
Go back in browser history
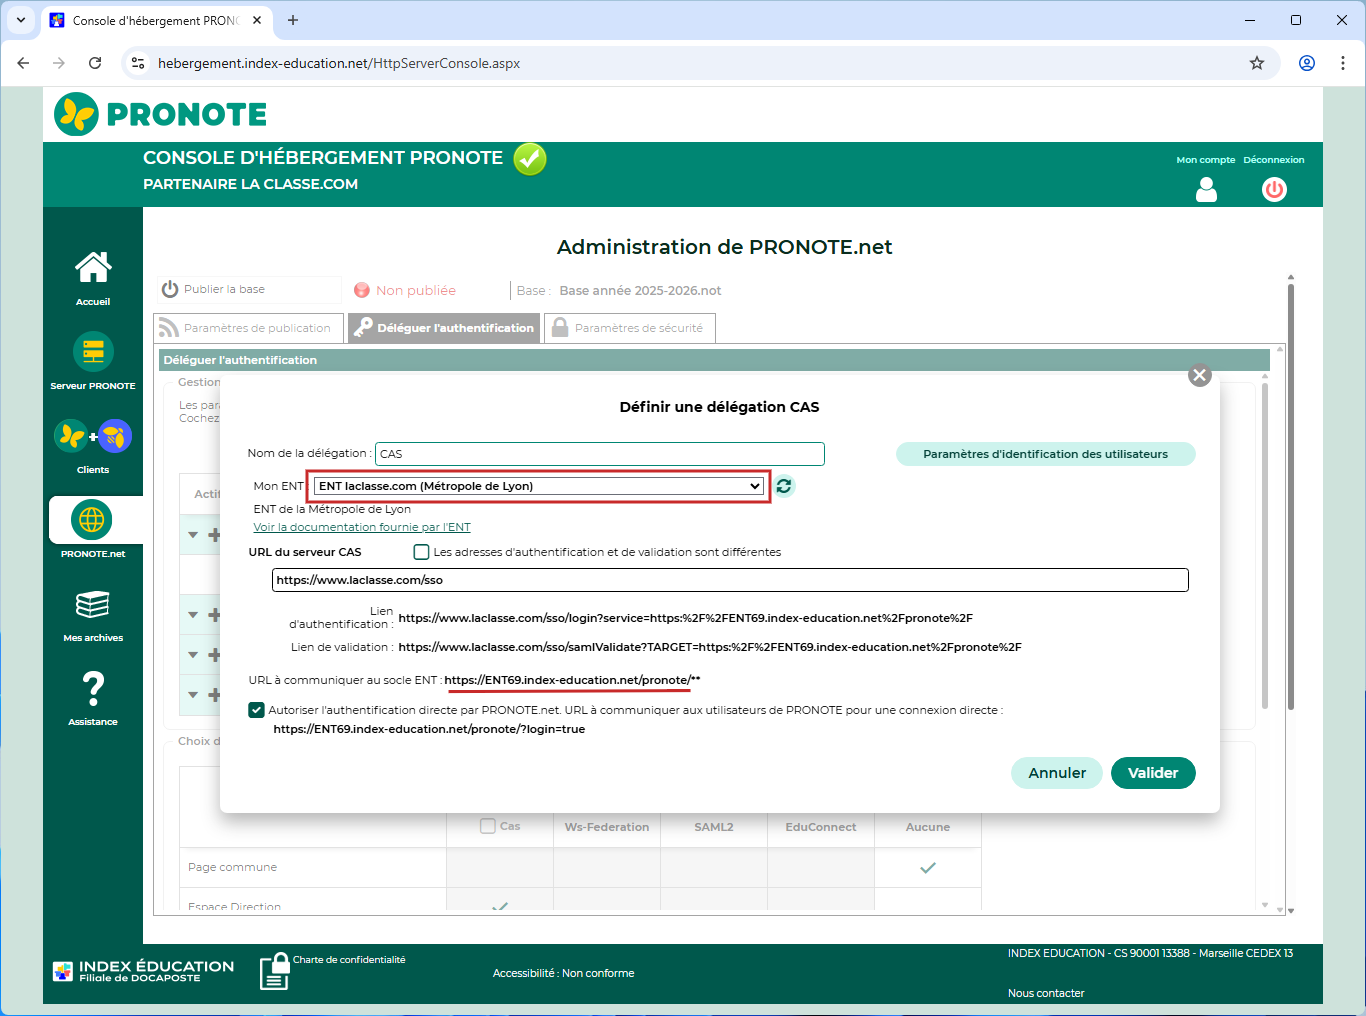(23, 63)
